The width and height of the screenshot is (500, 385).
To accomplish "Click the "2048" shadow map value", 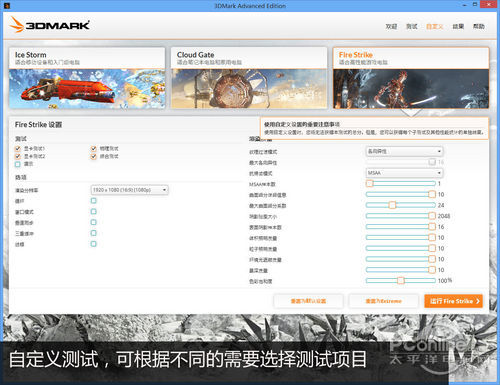I will click(444, 216).
